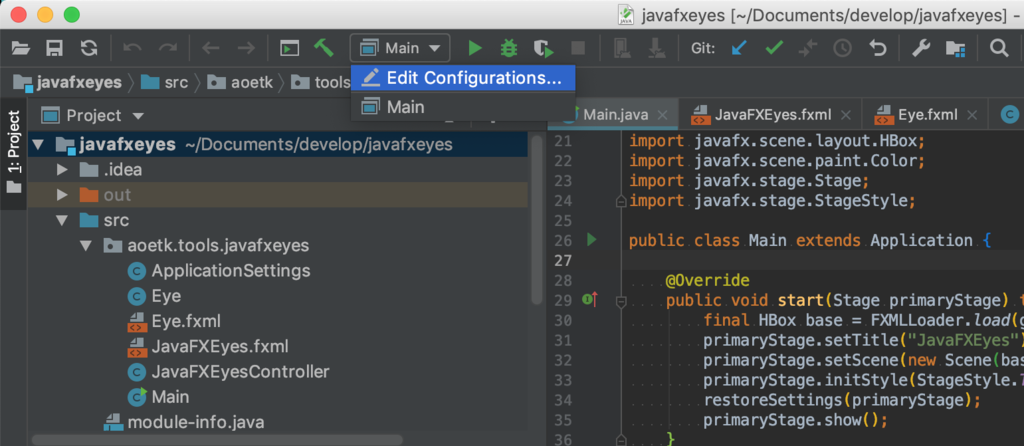Select JavaFXEyes.fxml in project tree
The image size is (1024, 446).
tap(220, 346)
